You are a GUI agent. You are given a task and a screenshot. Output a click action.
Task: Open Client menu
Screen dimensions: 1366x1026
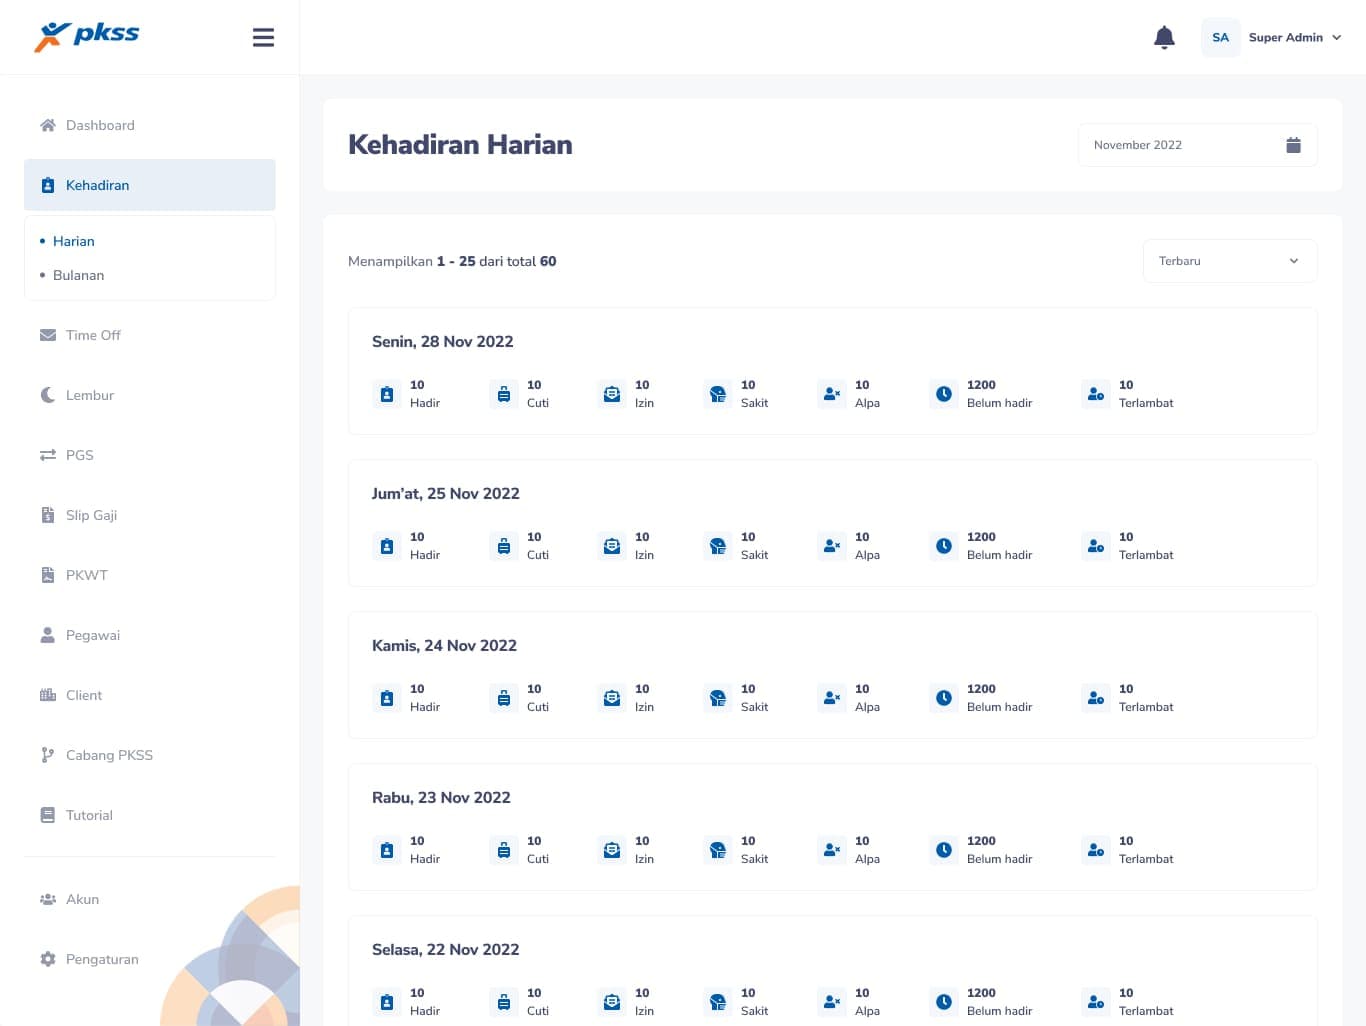(x=150, y=695)
